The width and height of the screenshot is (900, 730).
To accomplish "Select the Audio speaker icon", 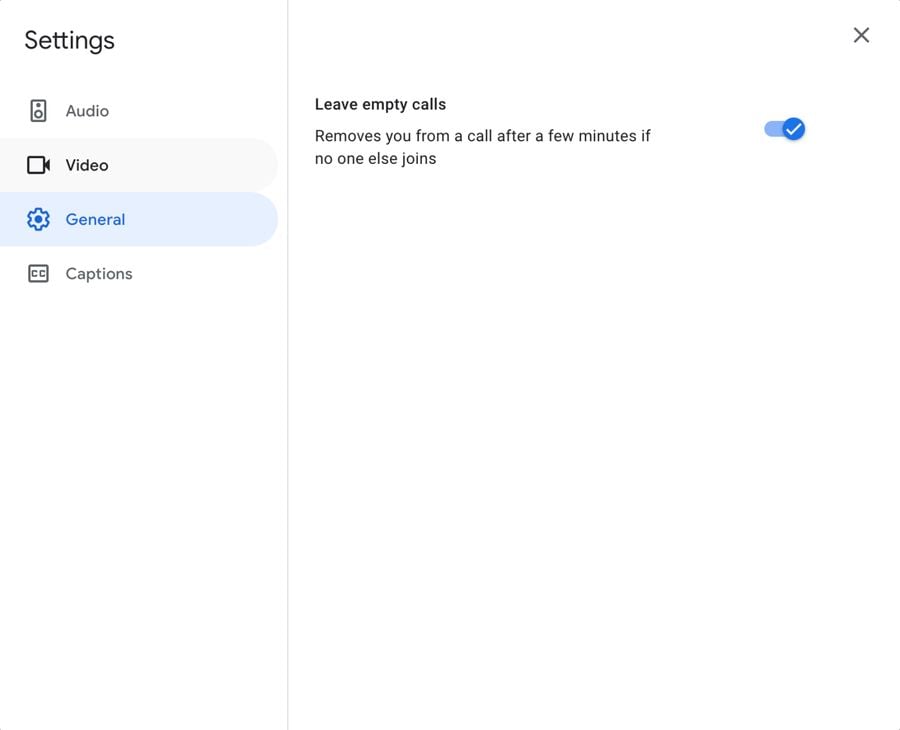I will coord(38,110).
